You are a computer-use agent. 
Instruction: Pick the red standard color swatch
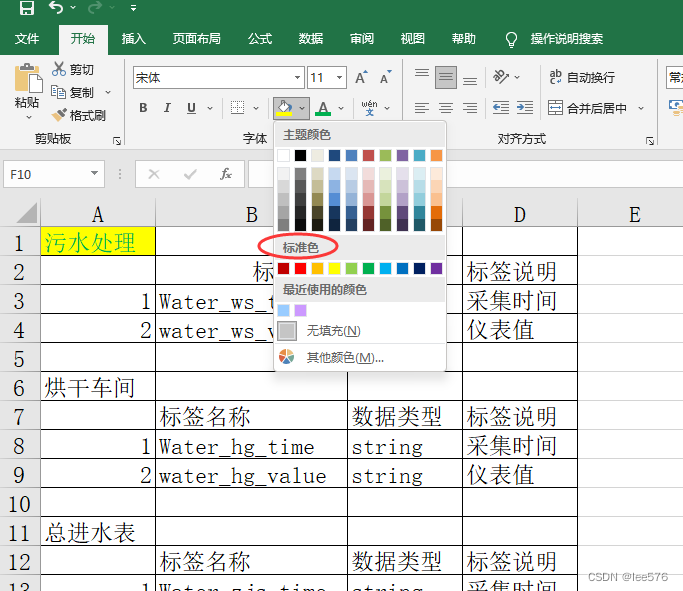[x=300, y=268]
